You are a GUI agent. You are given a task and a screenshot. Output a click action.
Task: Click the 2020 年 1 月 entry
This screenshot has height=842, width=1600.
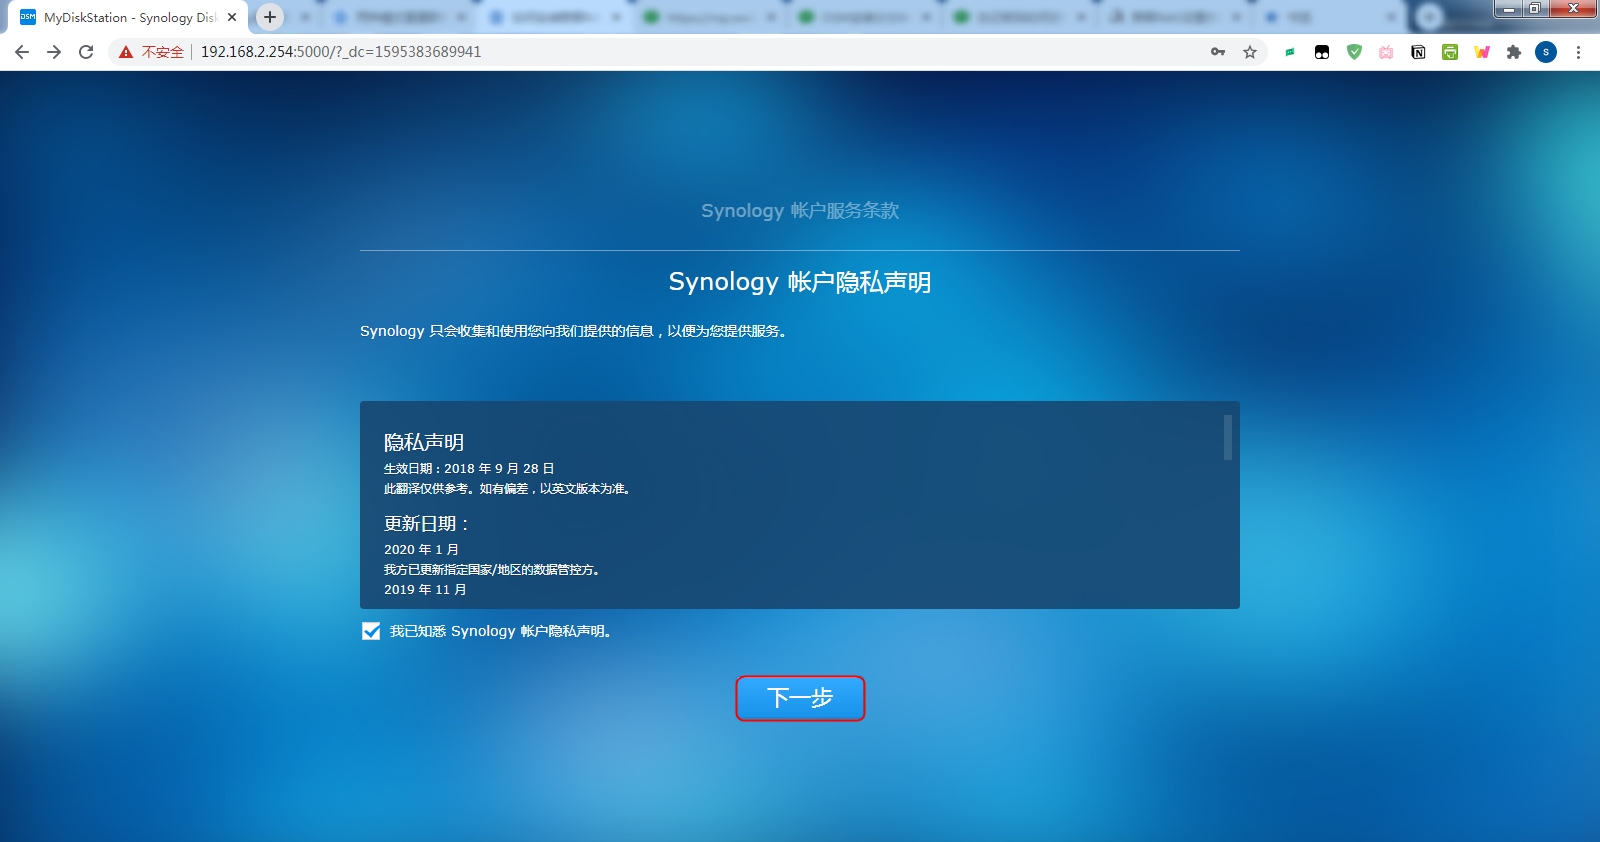[421, 549]
